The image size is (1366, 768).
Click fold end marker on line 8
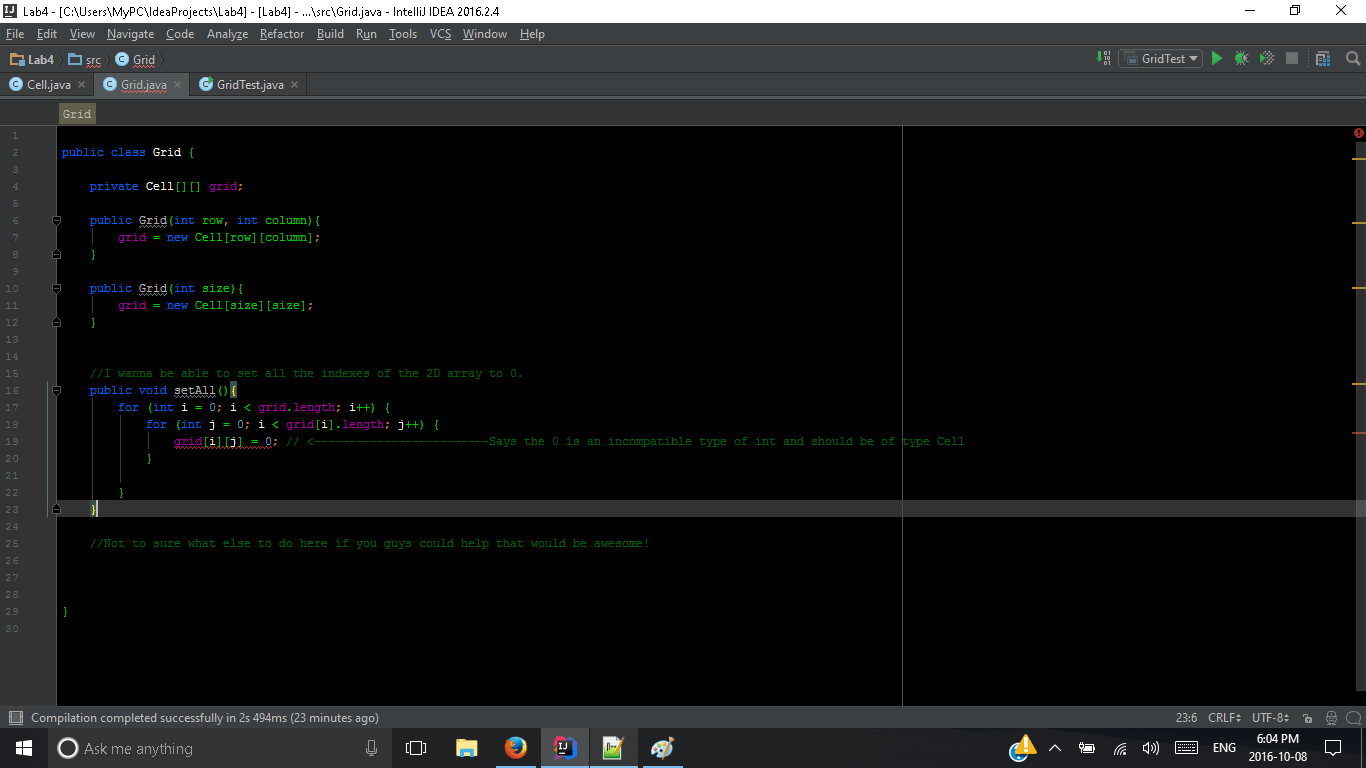[56, 254]
